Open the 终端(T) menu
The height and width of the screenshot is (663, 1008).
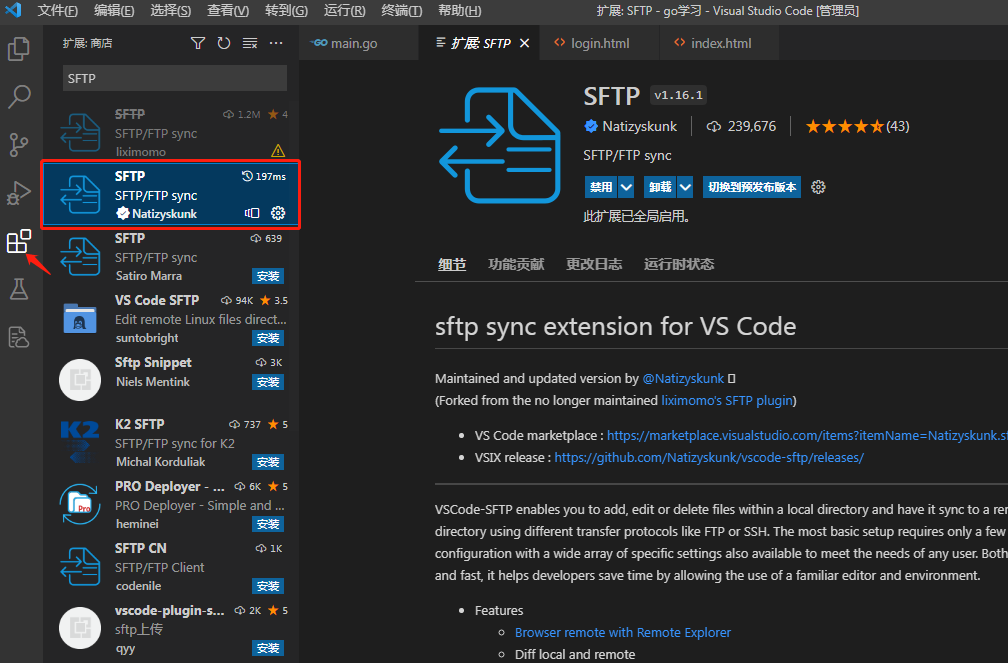coord(402,11)
